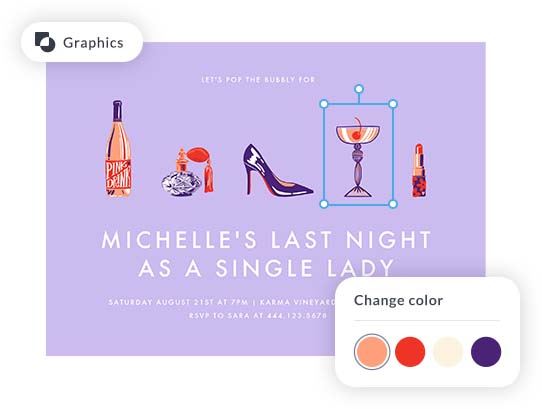Select the 'Let's pop the bubbly for' text
Screen dimensions: 542x409
click(258, 80)
